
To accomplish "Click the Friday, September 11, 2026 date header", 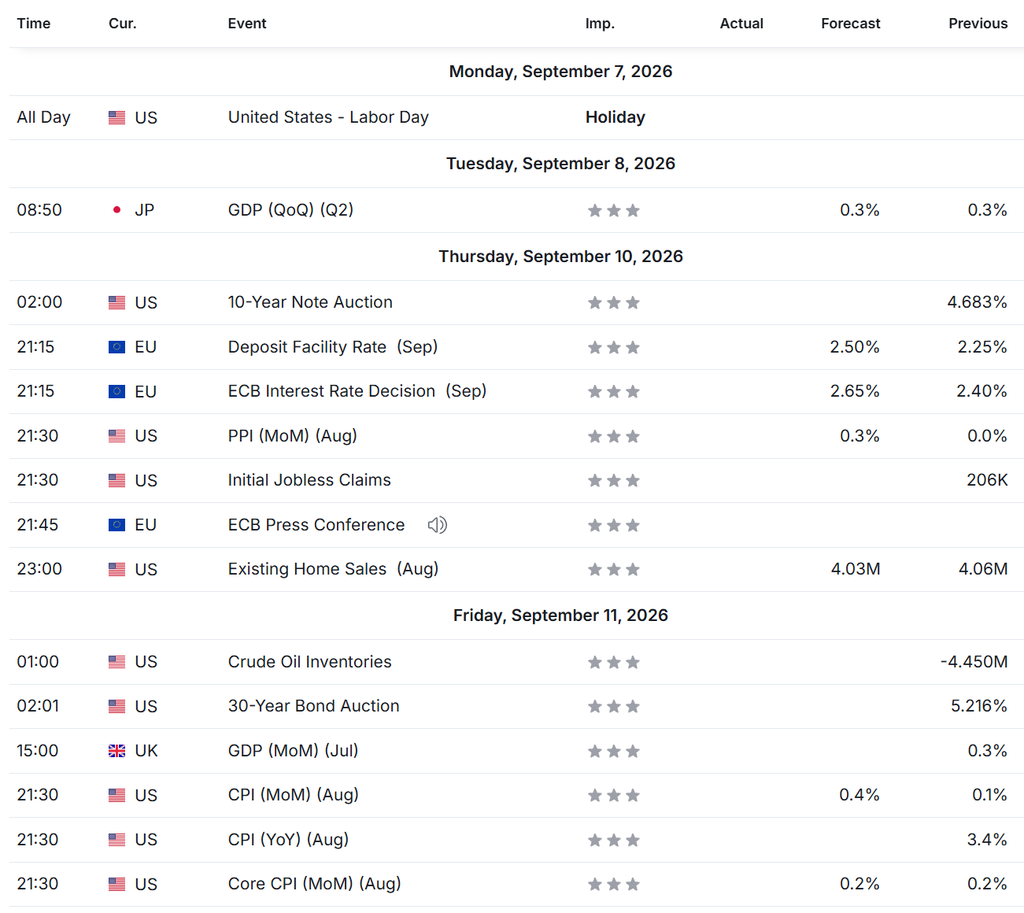I will tap(560, 615).
